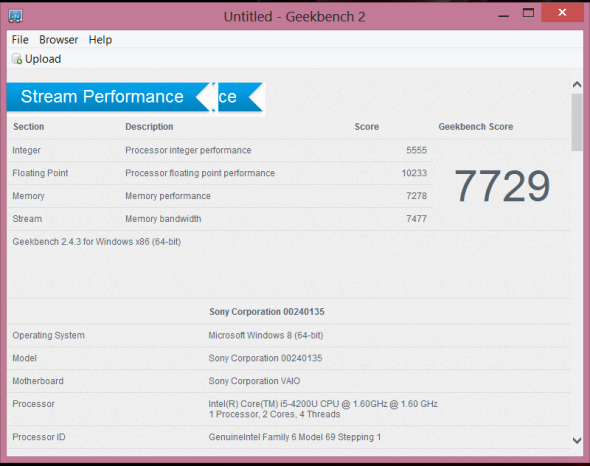Minimize the Geekbench window
Viewport: 590px width, 466px height.
pyautogui.click(x=503, y=16)
